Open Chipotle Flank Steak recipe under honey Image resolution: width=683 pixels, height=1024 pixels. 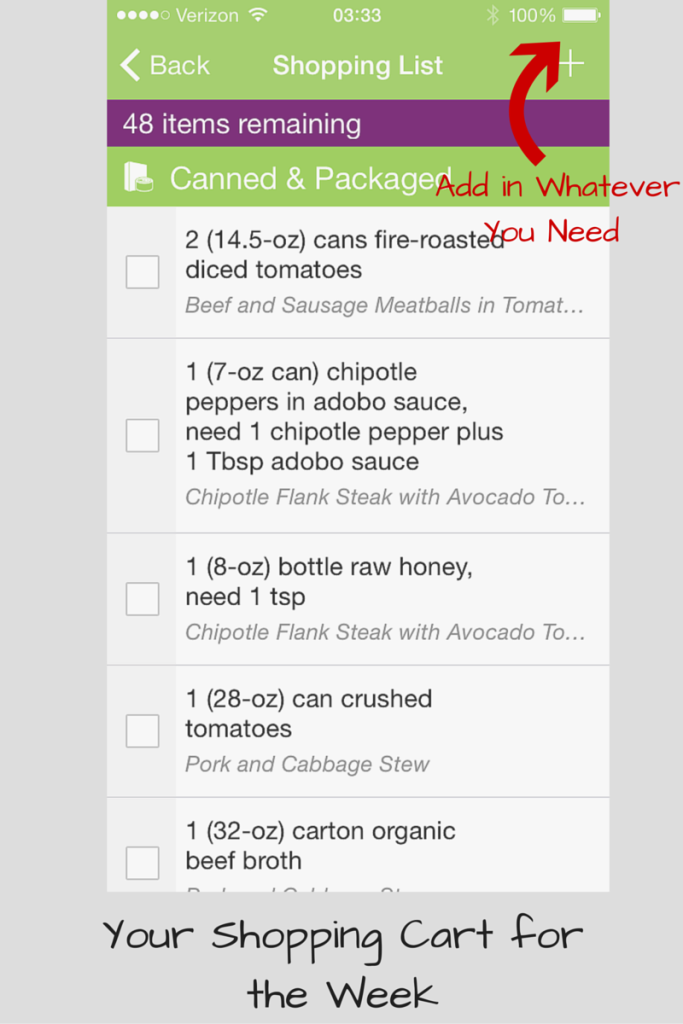point(385,633)
